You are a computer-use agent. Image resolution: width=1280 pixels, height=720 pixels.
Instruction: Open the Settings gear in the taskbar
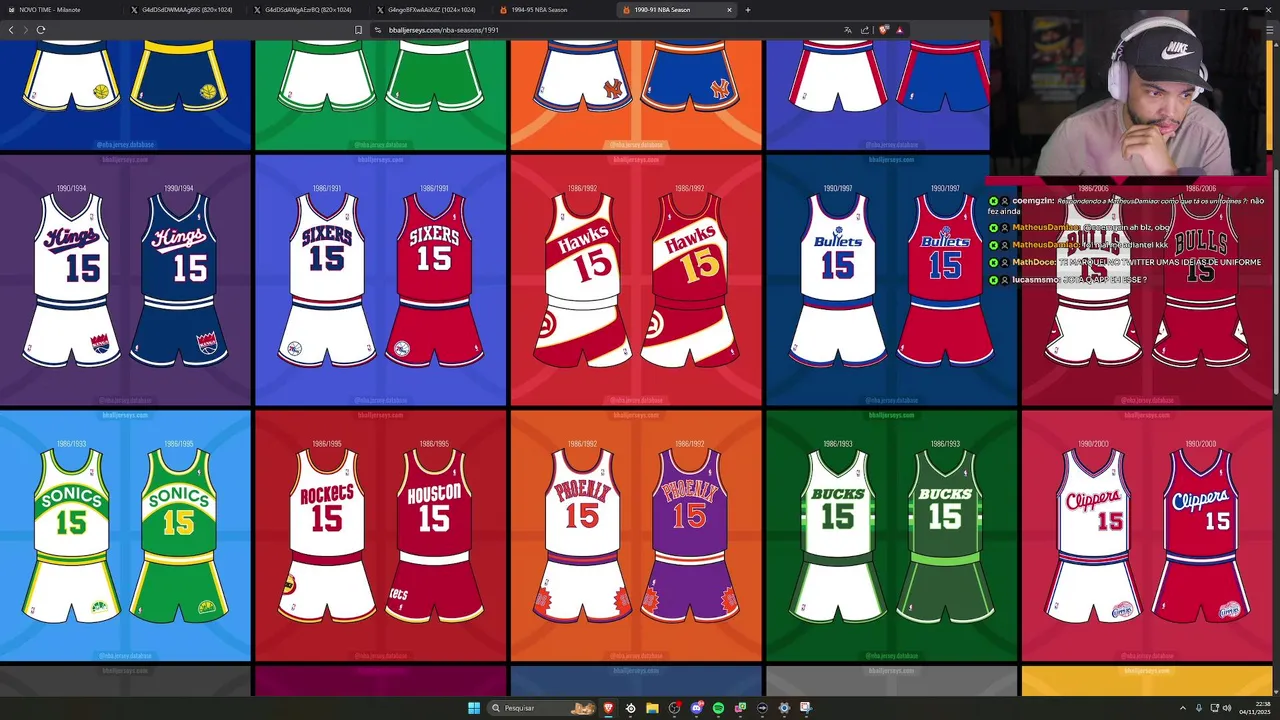[x=784, y=708]
